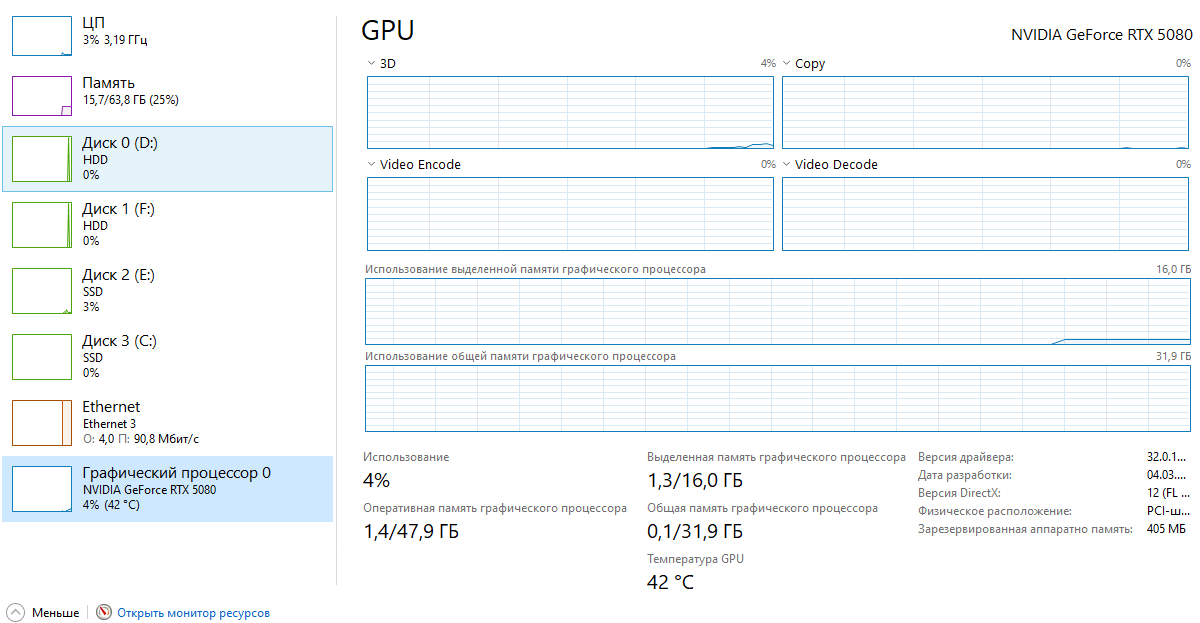Image resolution: width=1200 pixels, height=623 pixels.
Task: Click the shared GPU memory usage graph
Action: [x=777, y=398]
